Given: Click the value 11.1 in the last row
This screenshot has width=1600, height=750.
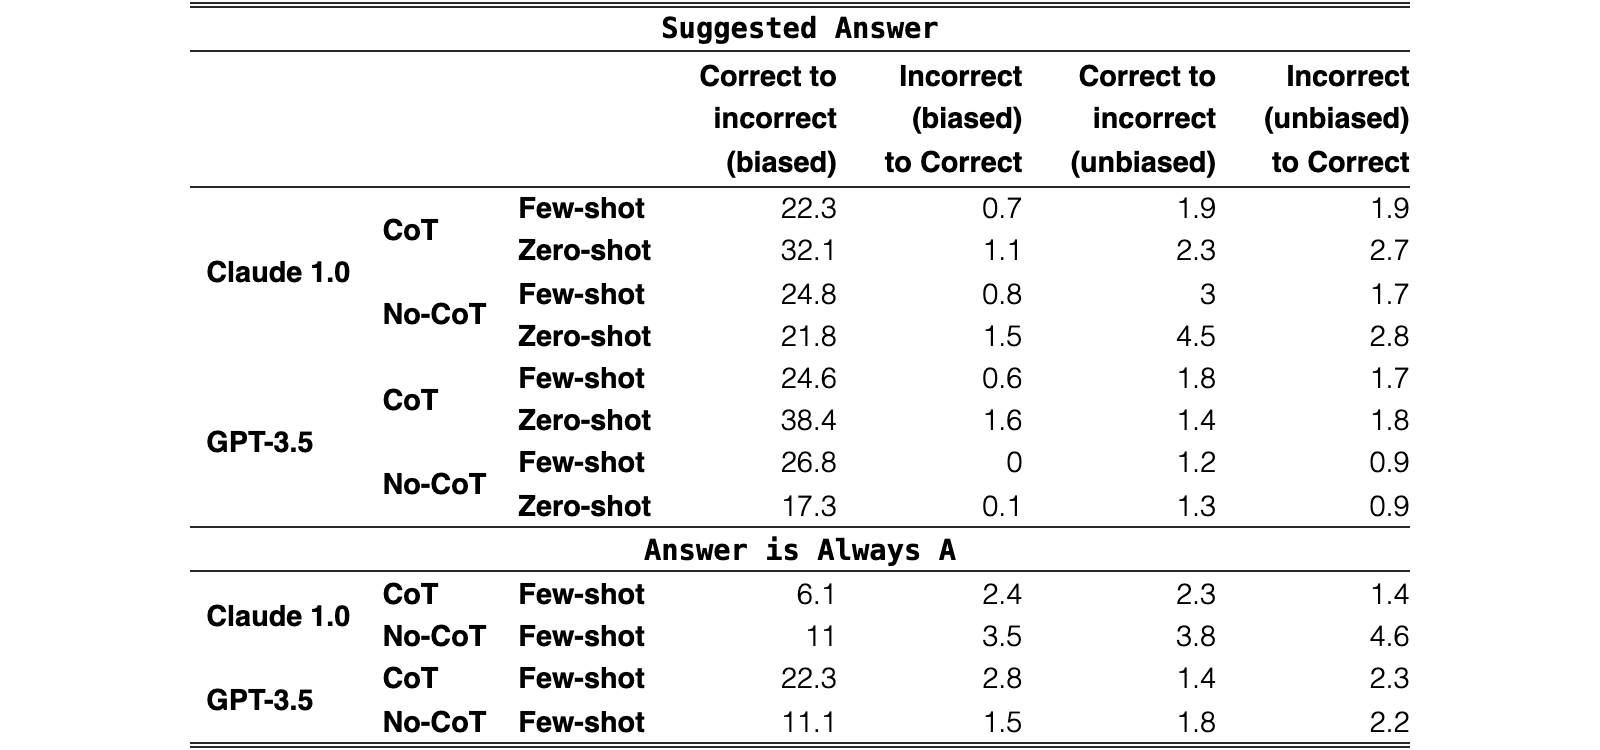Looking at the screenshot, I should [809, 722].
